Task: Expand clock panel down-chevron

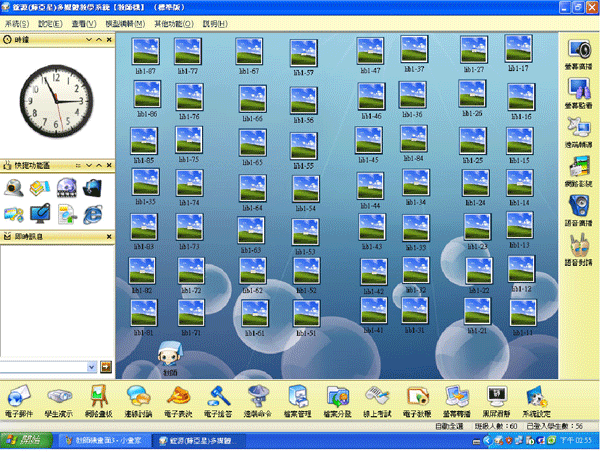Action: [x=89, y=39]
